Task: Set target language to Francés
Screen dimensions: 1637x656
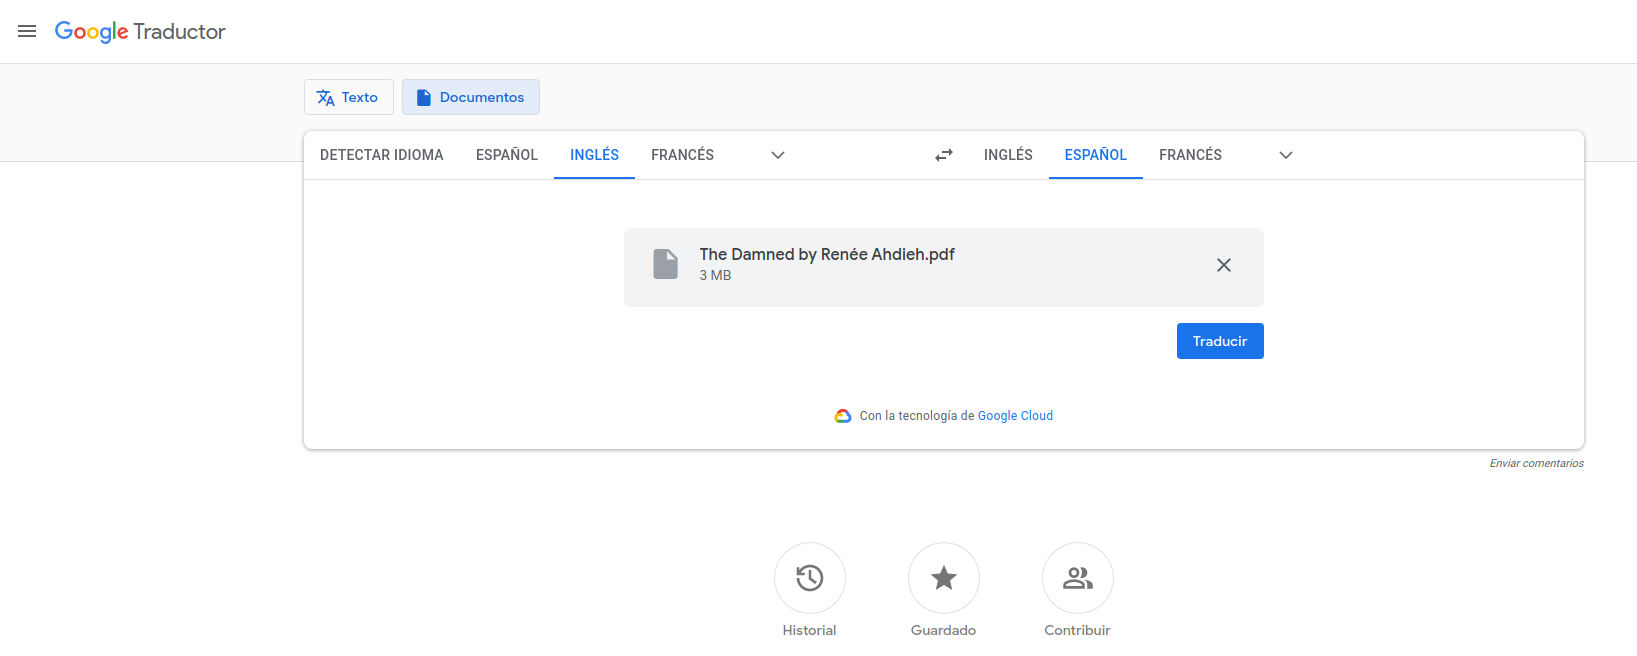Action: point(1190,155)
